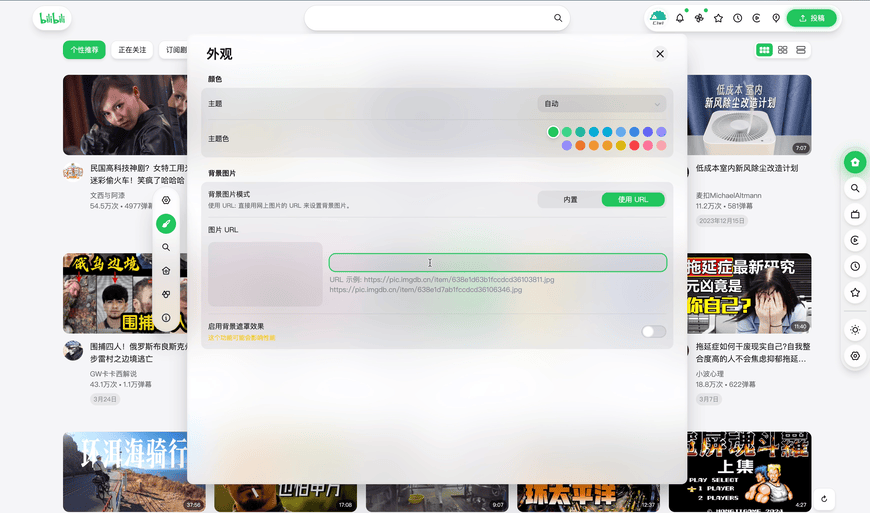Focus the 图片 URL input field

[498, 262]
